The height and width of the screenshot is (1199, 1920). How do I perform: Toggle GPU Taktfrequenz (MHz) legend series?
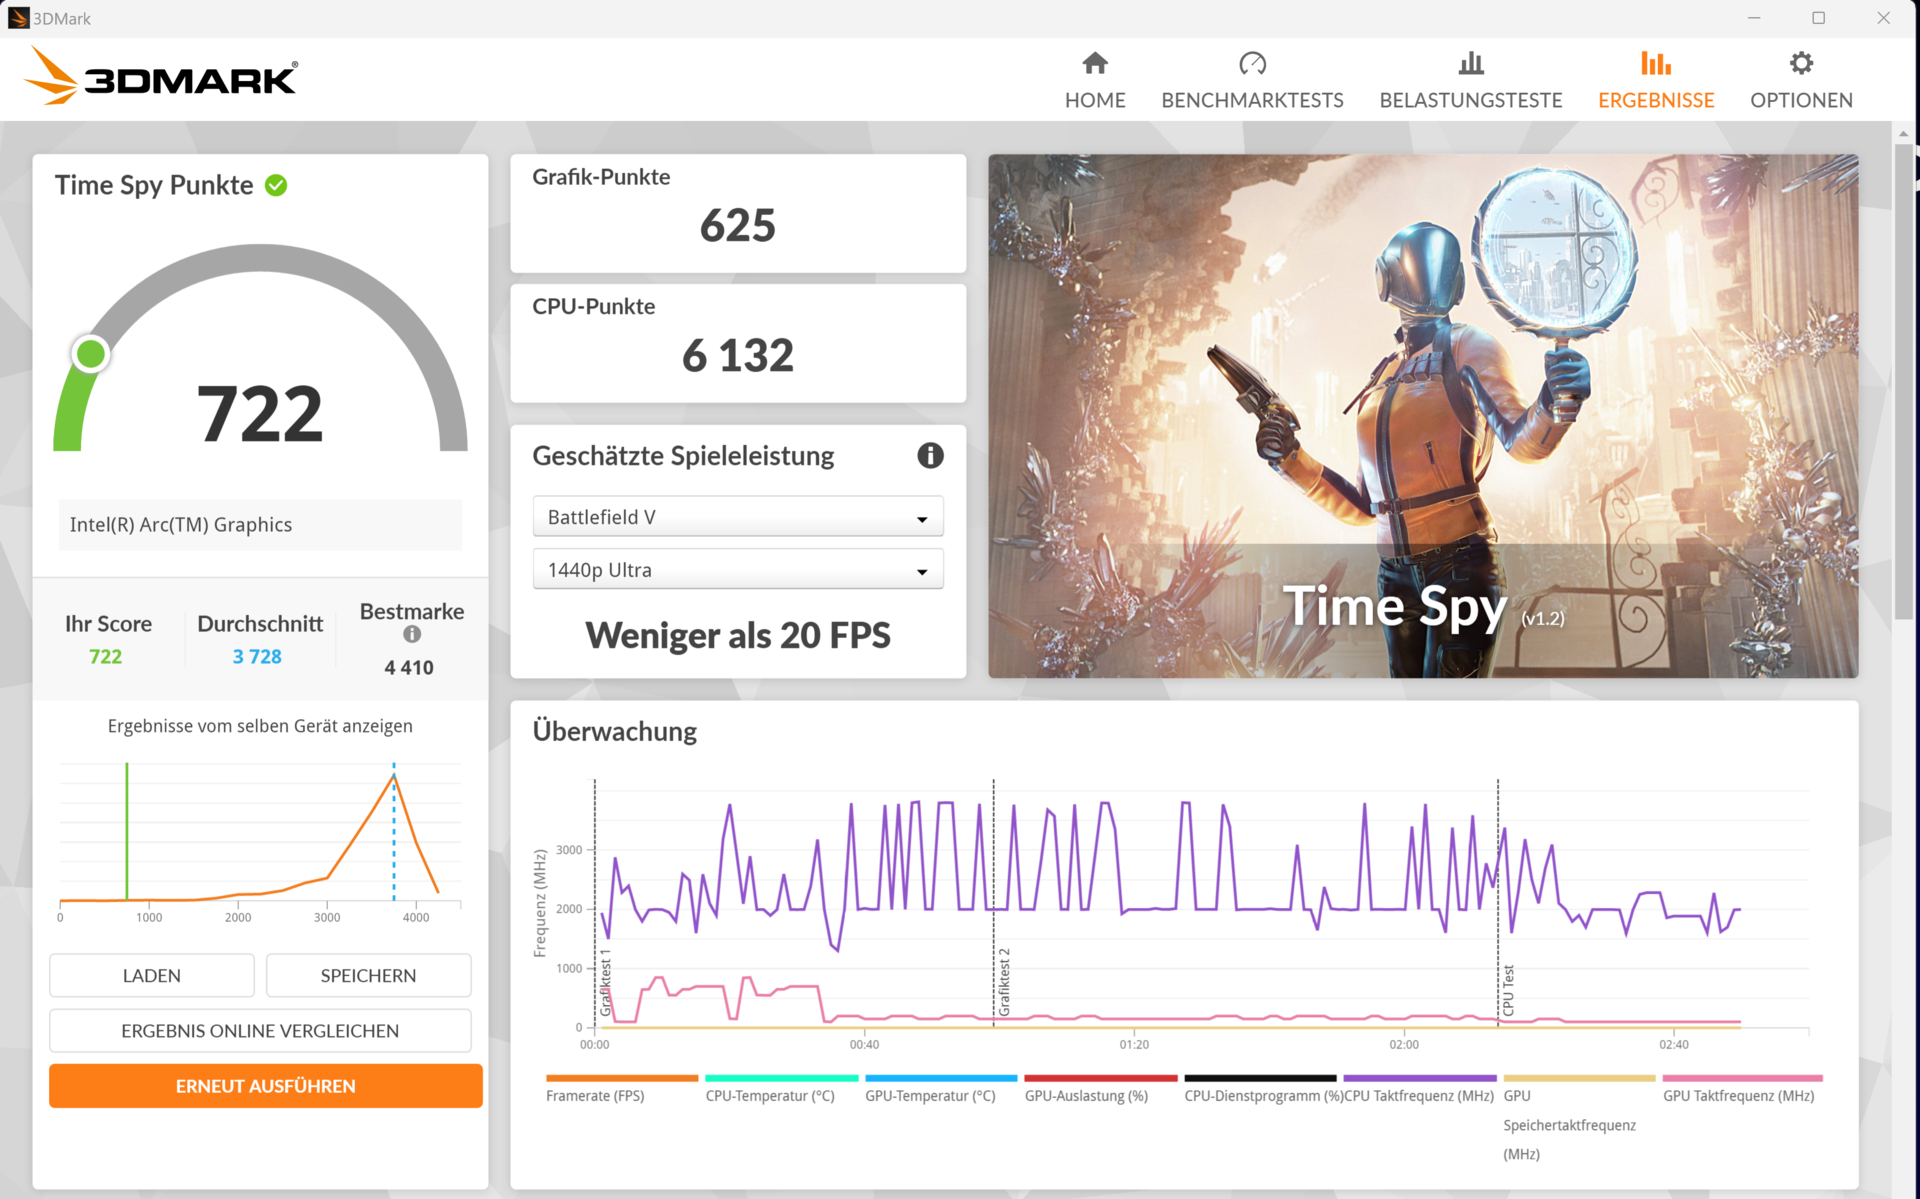coord(1738,1096)
